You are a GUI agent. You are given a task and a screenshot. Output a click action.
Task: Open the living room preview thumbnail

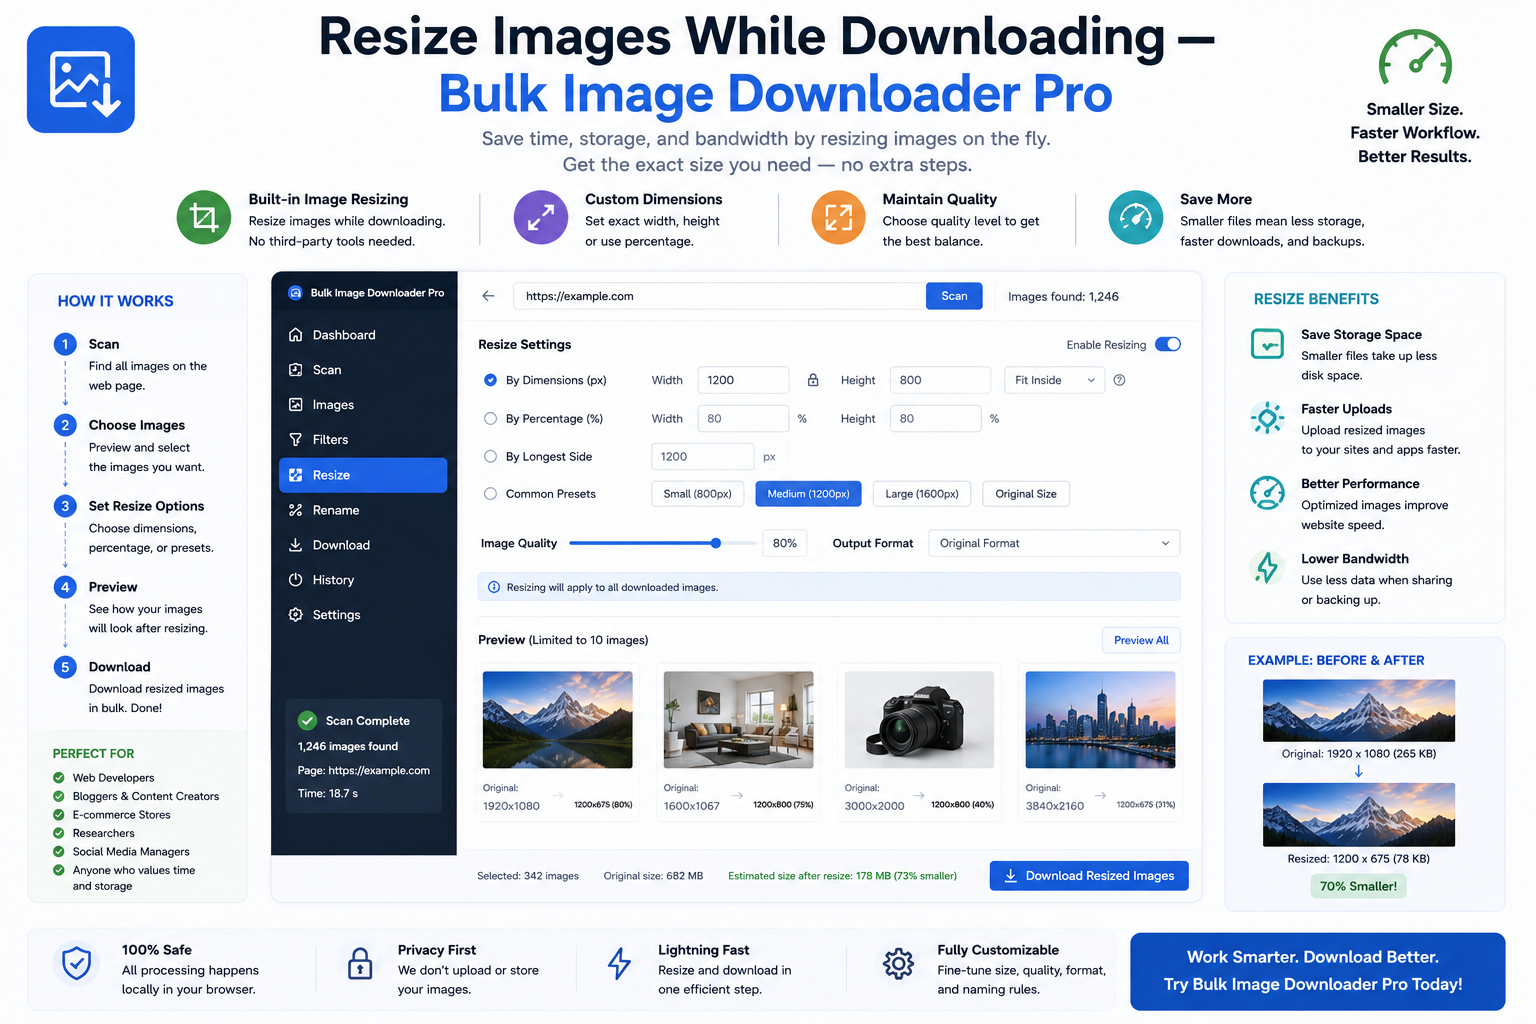[739, 720]
